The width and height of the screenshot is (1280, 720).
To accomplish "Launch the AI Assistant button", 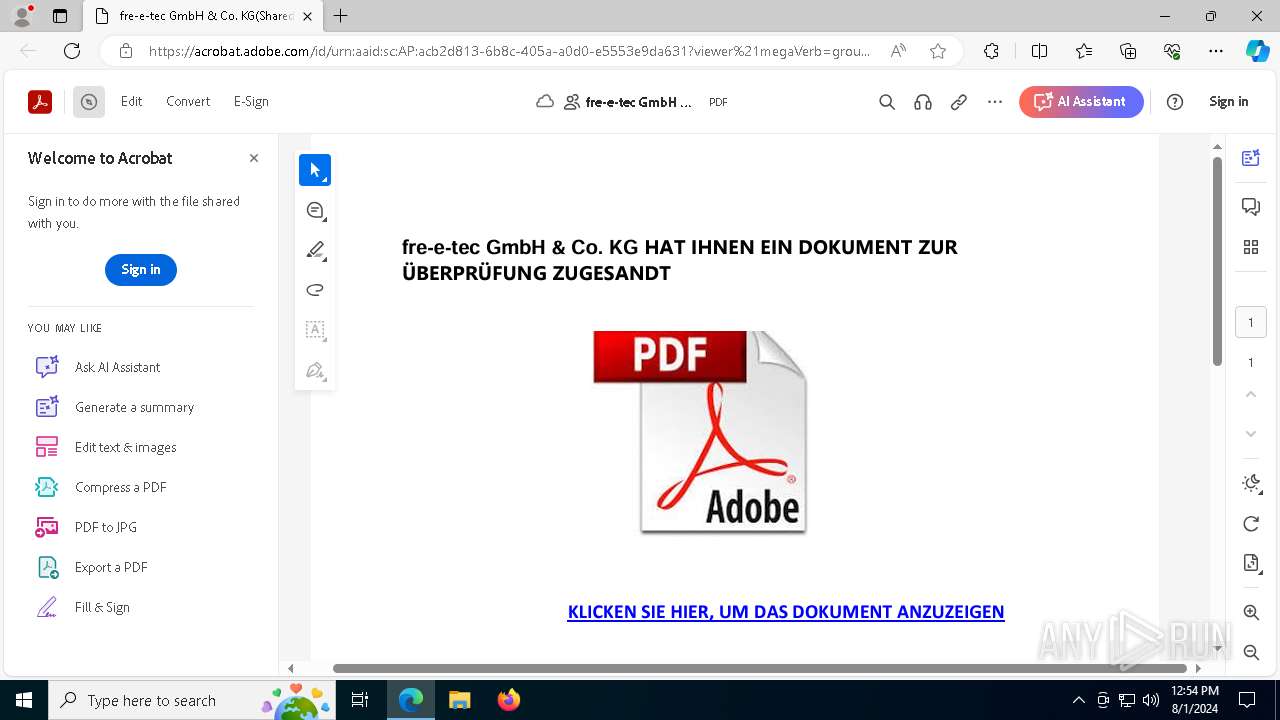I will tap(1081, 101).
